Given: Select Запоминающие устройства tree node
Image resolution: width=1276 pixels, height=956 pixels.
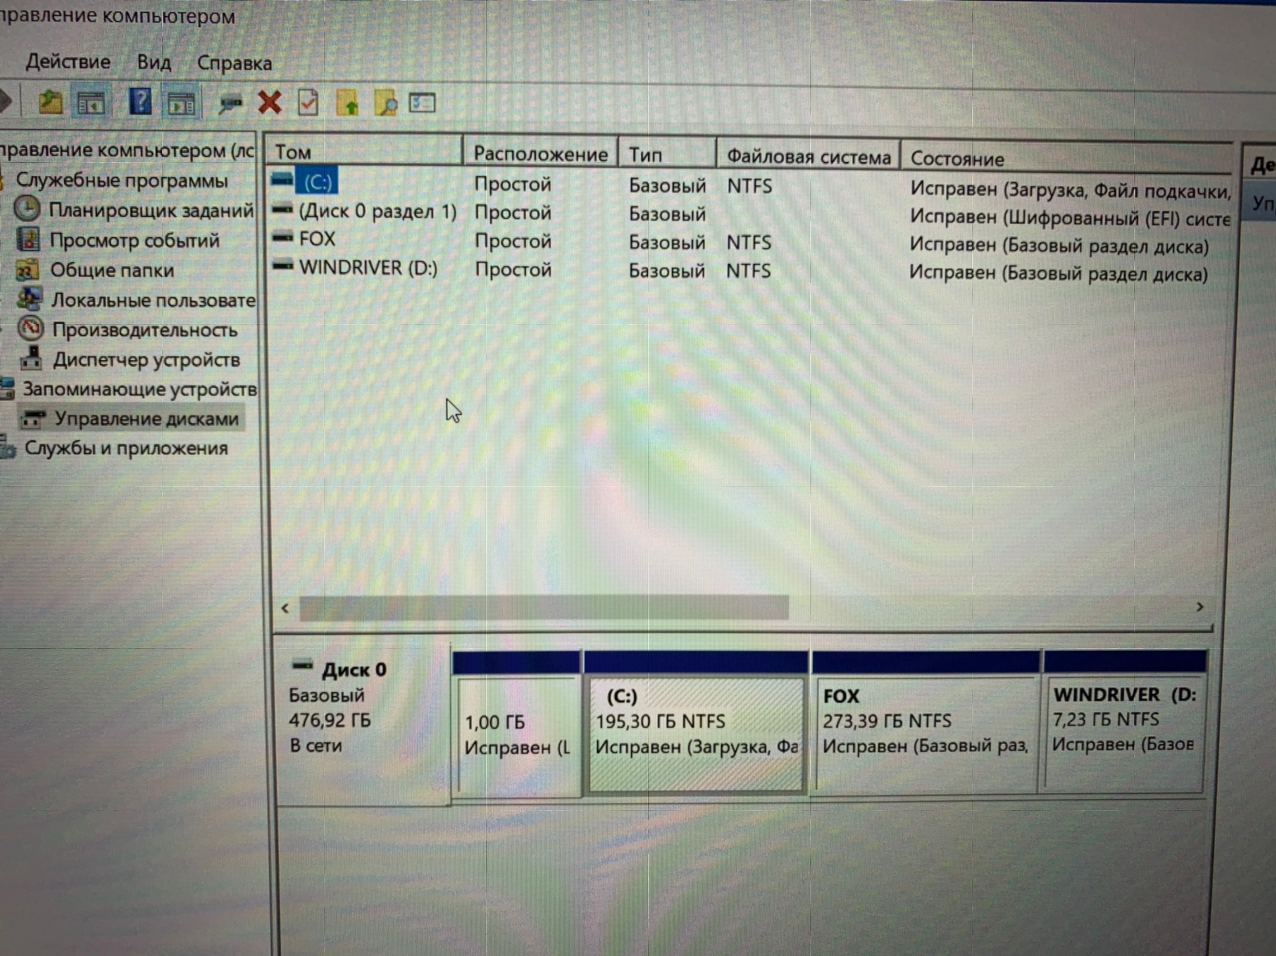Looking at the screenshot, I should click(x=140, y=388).
